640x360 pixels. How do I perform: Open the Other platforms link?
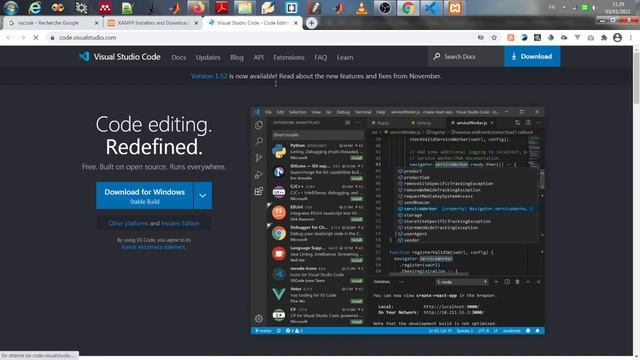(128, 223)
